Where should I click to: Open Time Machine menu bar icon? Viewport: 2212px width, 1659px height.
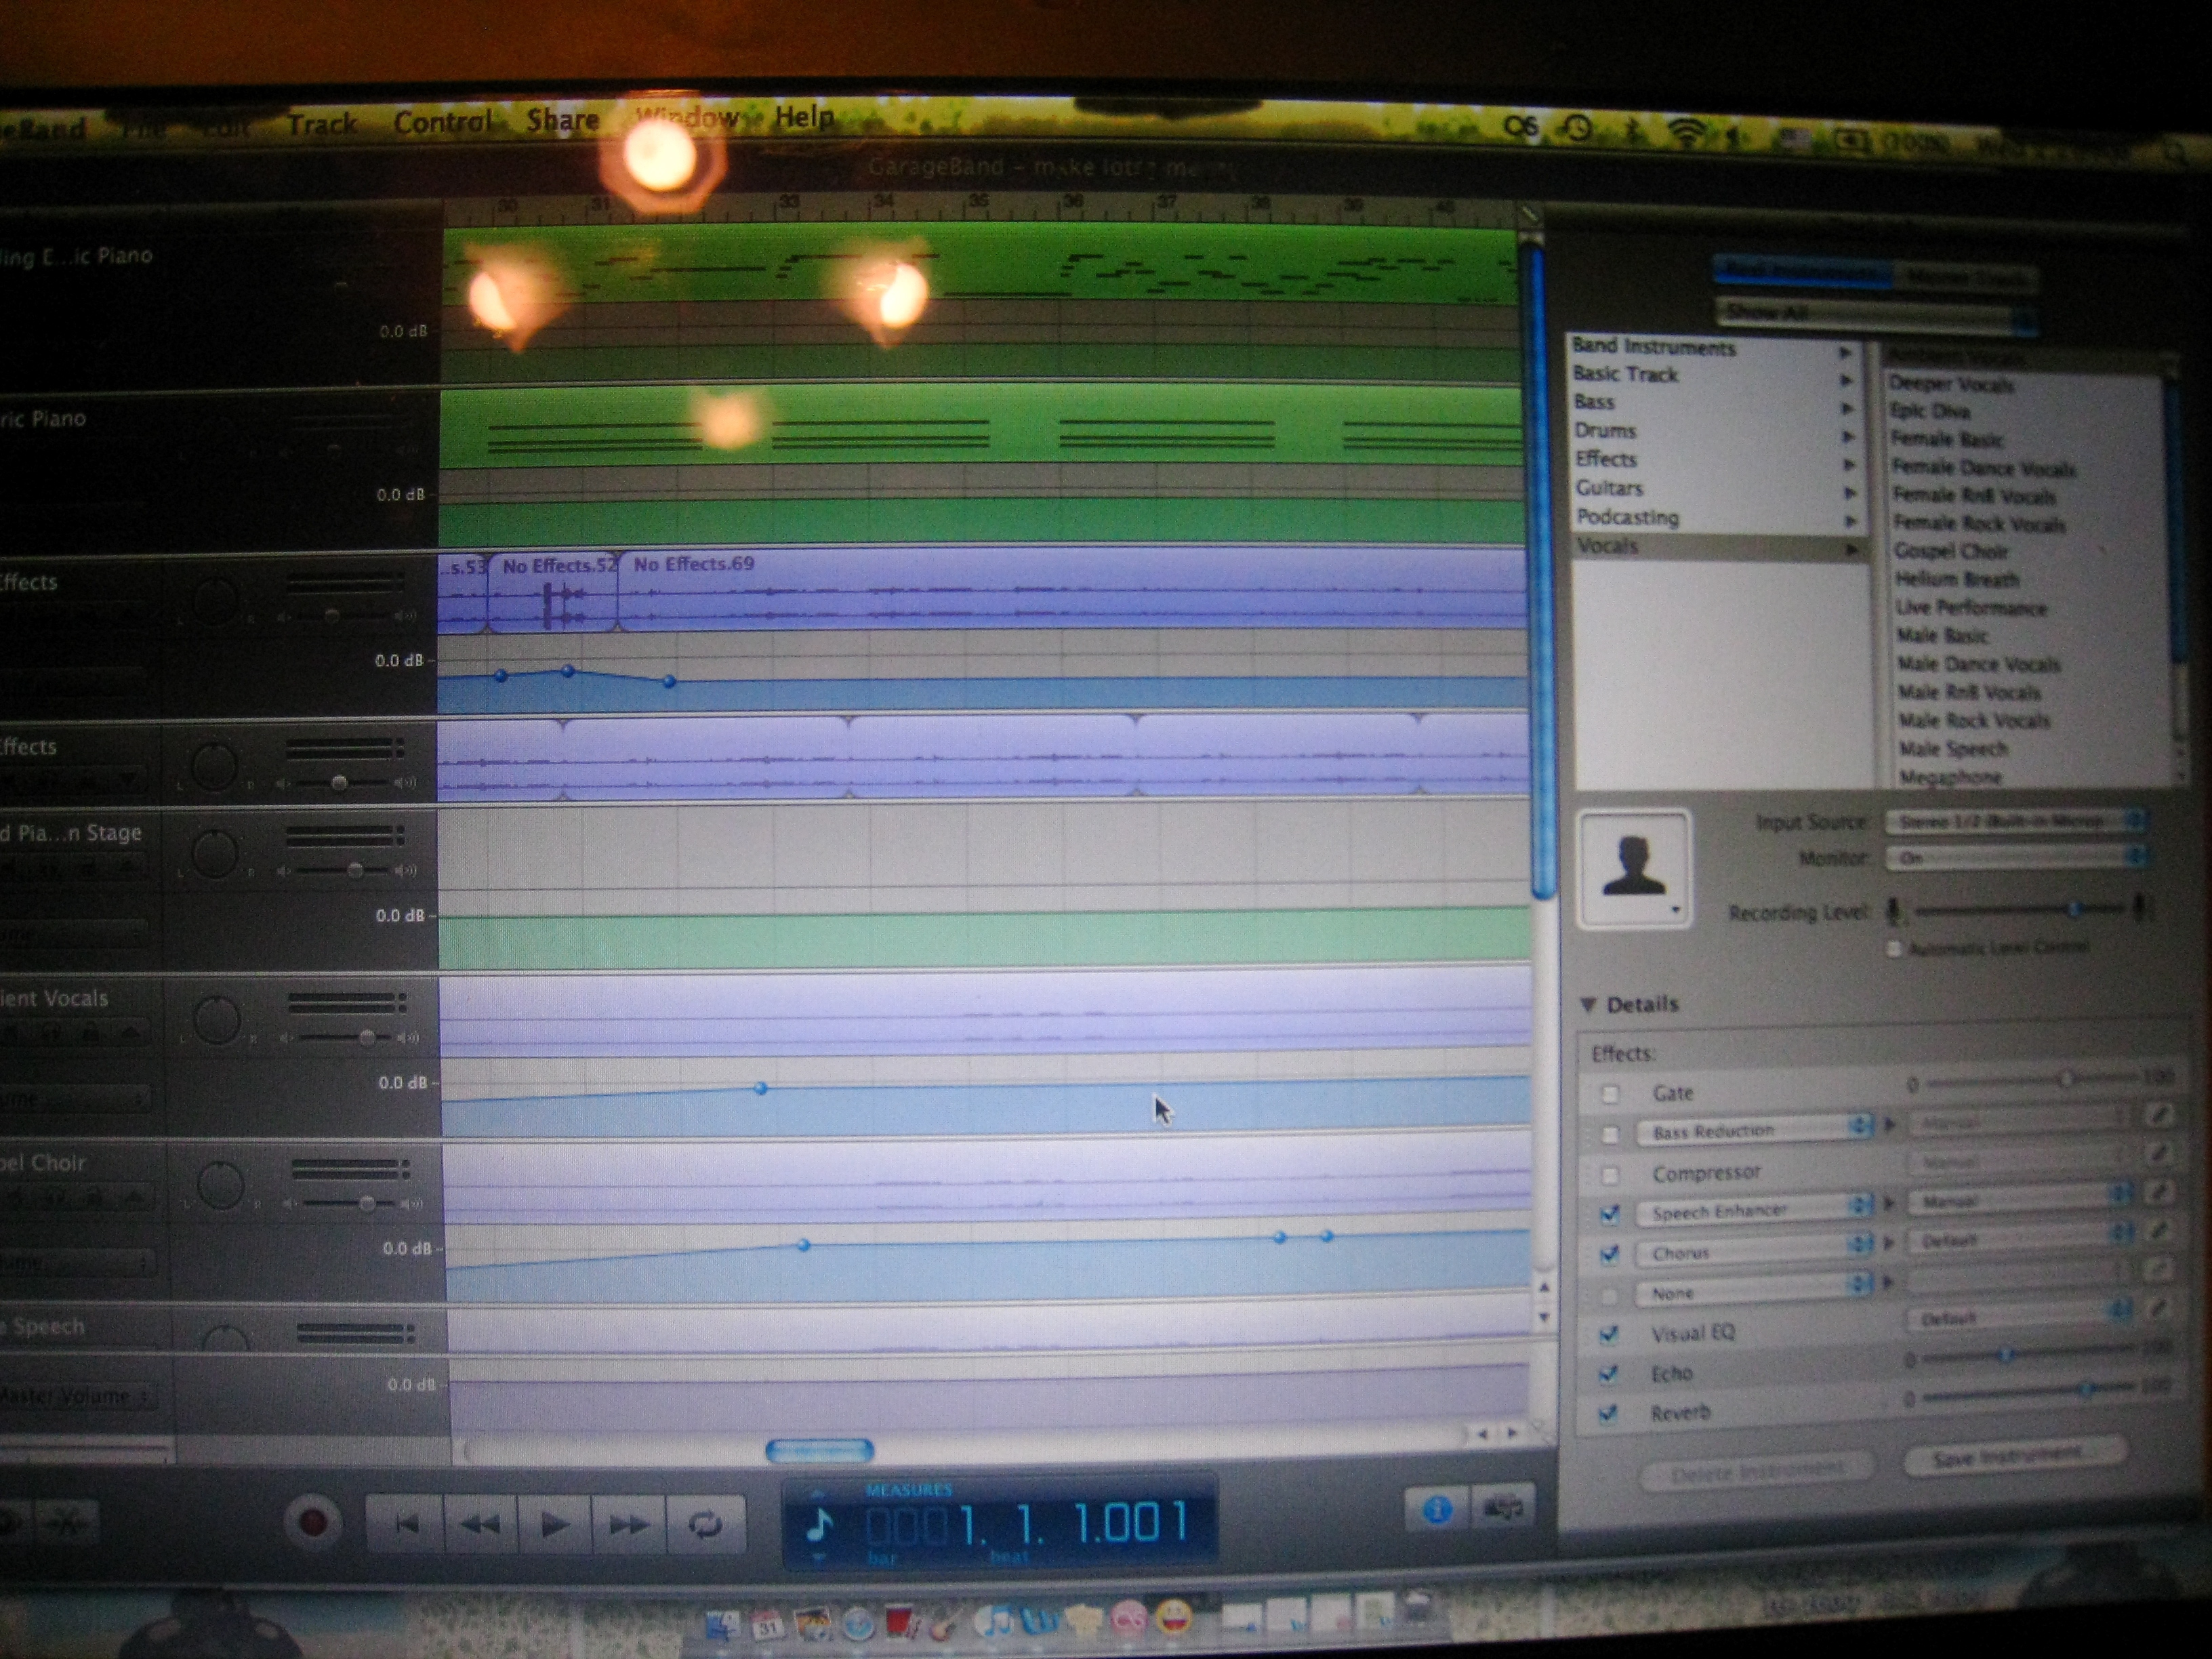(1577, 128)
